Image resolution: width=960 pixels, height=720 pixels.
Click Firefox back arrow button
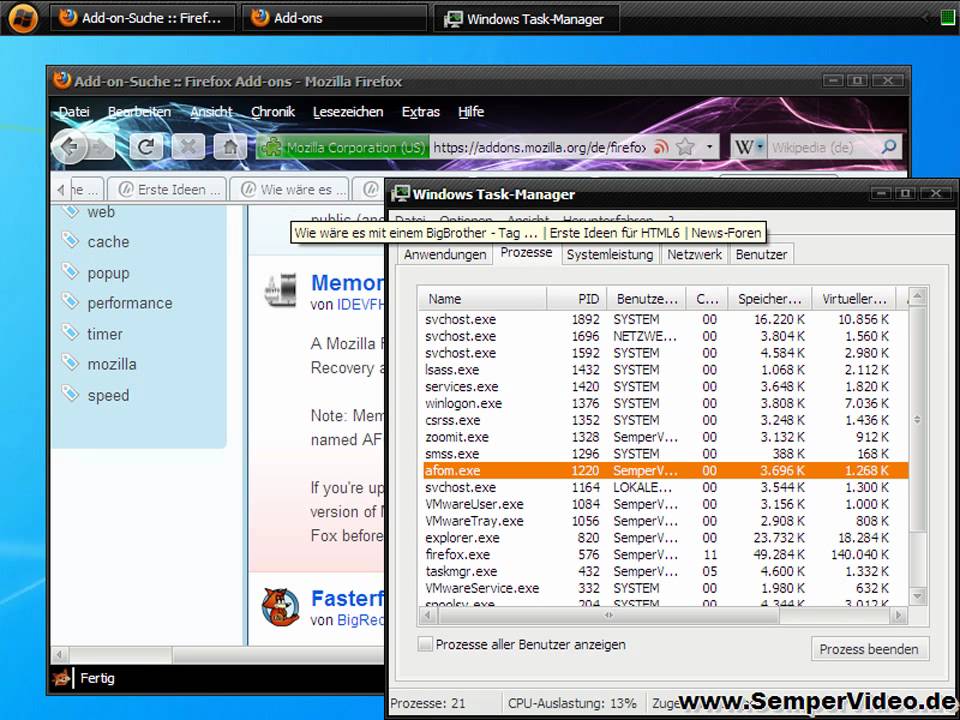[x=69, y=147]
